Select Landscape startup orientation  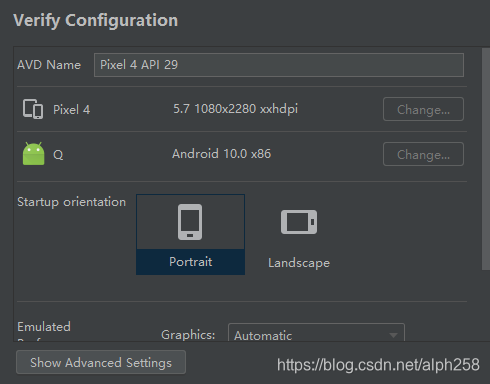(x=299, y=239)
